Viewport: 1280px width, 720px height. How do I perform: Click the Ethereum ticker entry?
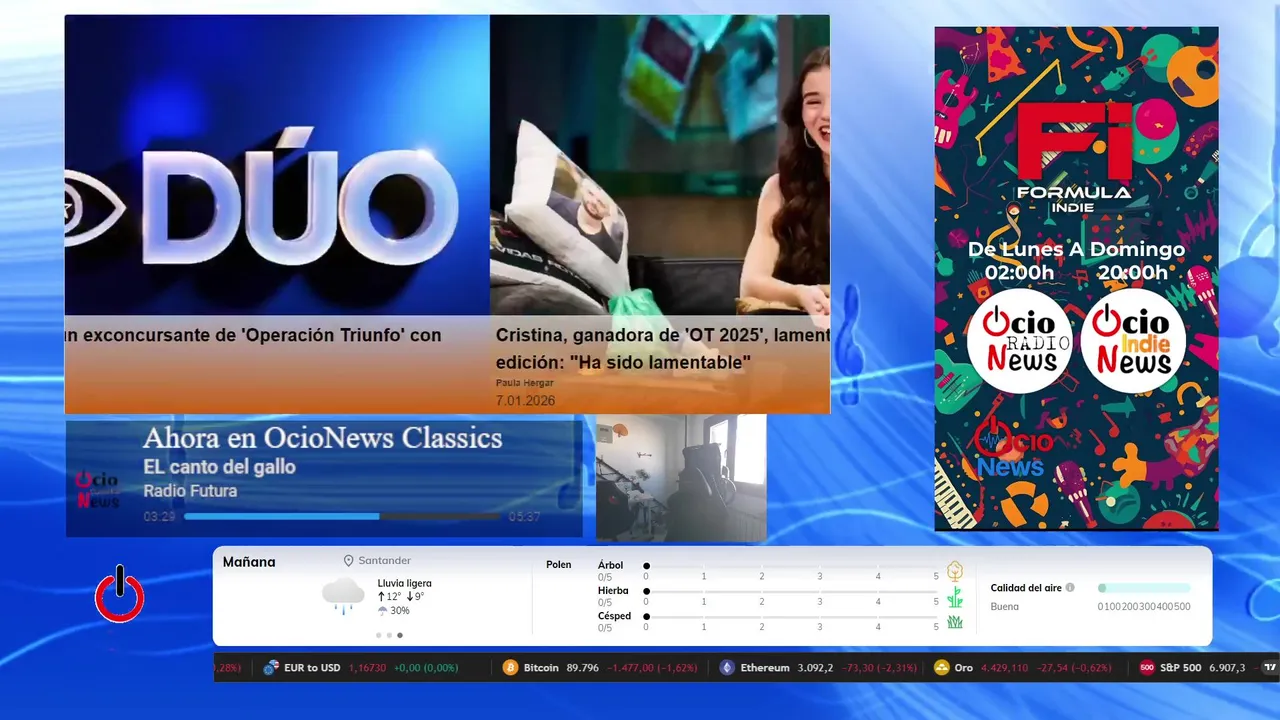(x=816, y=667)
